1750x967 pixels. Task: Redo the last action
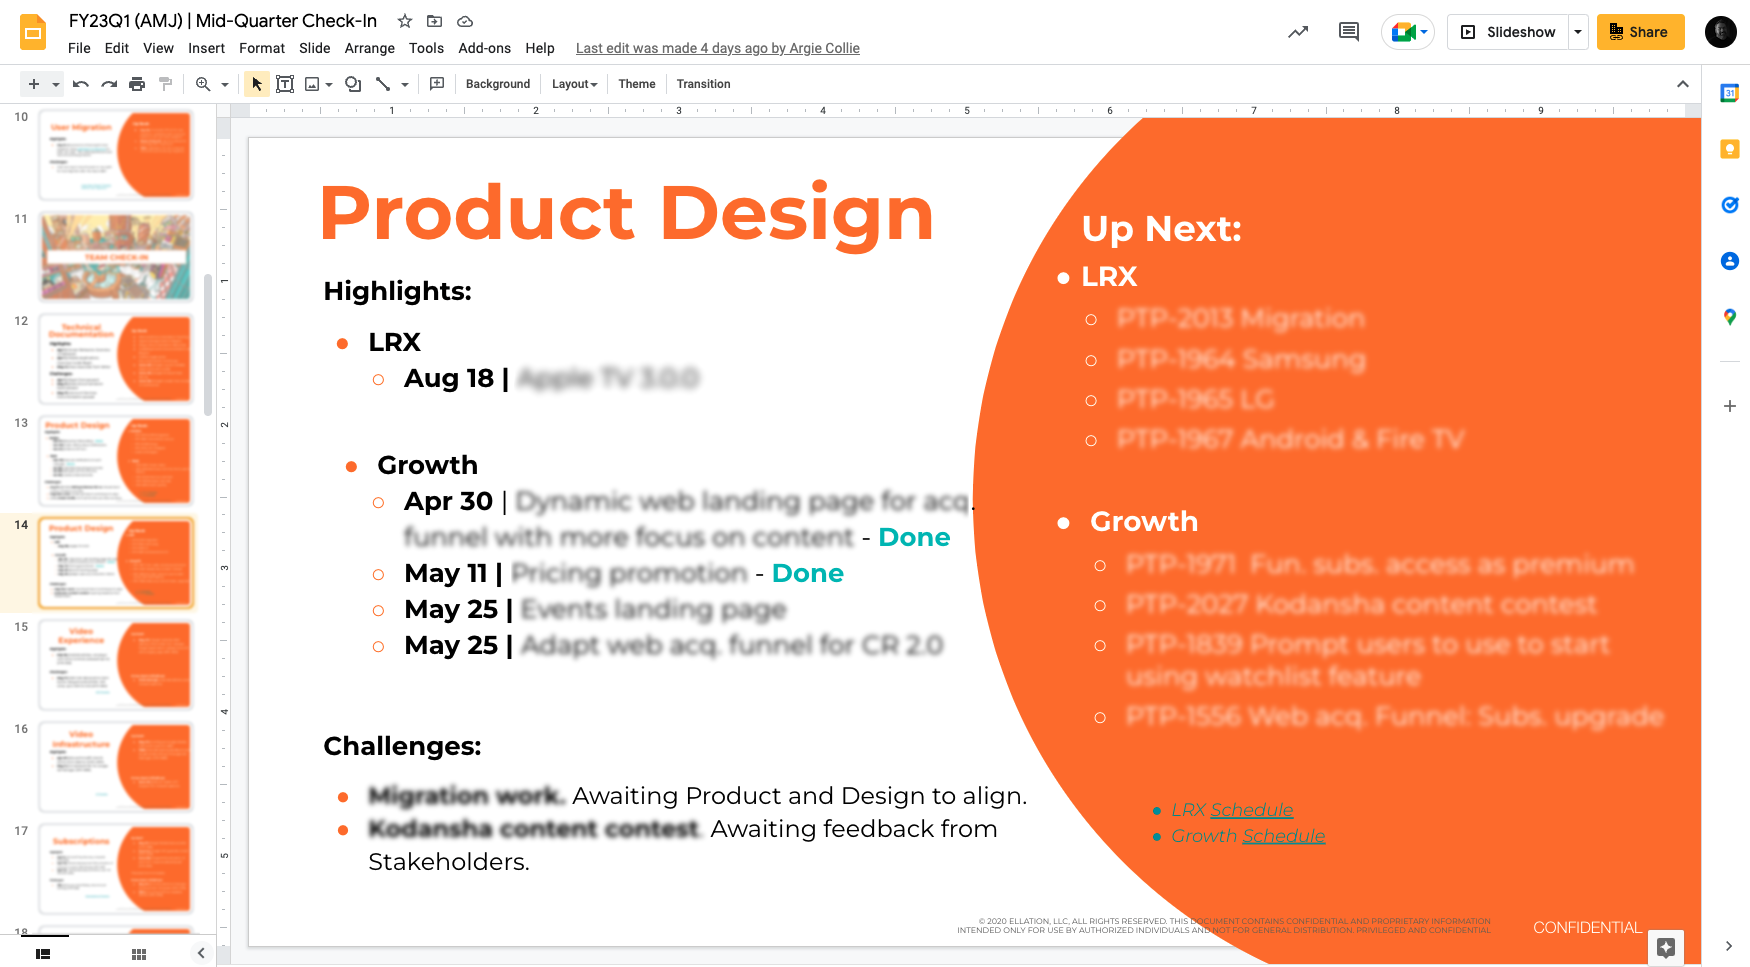pos(109,84)
